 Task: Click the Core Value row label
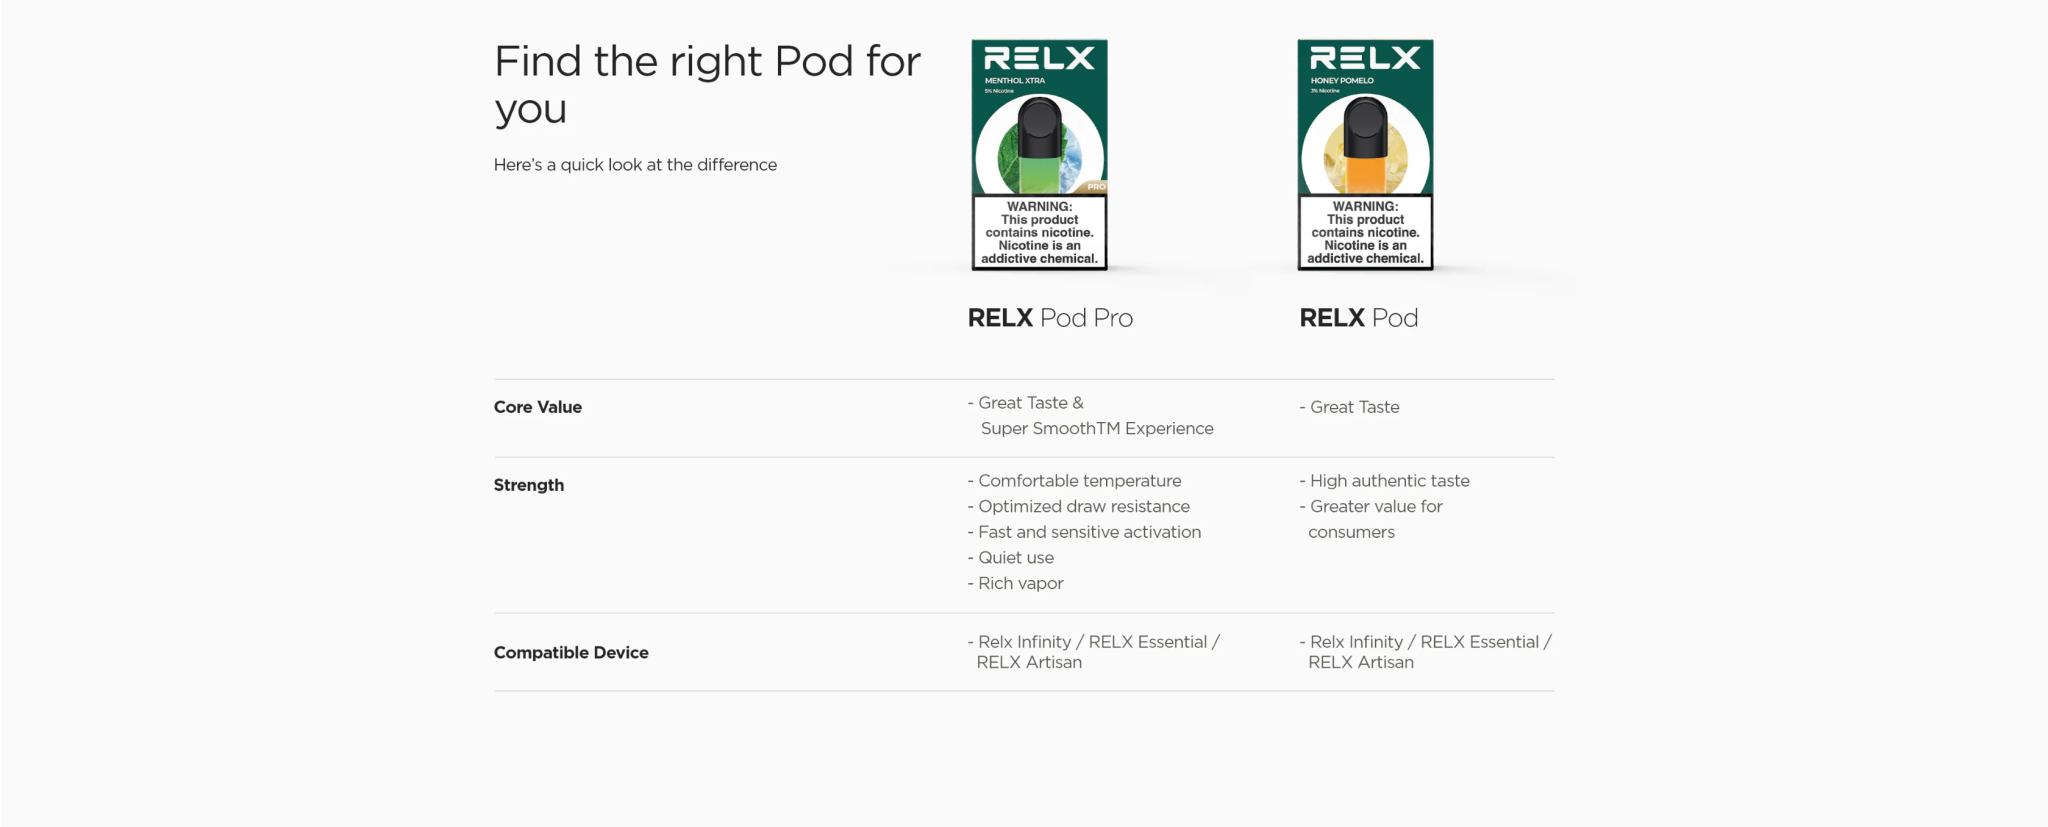[x=538, y=407]
